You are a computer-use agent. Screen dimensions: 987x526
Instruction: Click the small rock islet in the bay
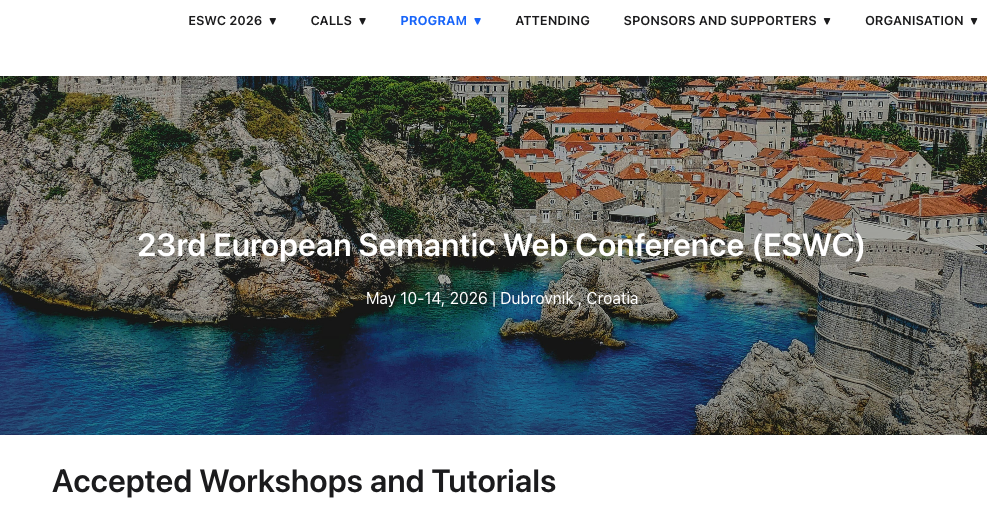click(x=570, y=320)
